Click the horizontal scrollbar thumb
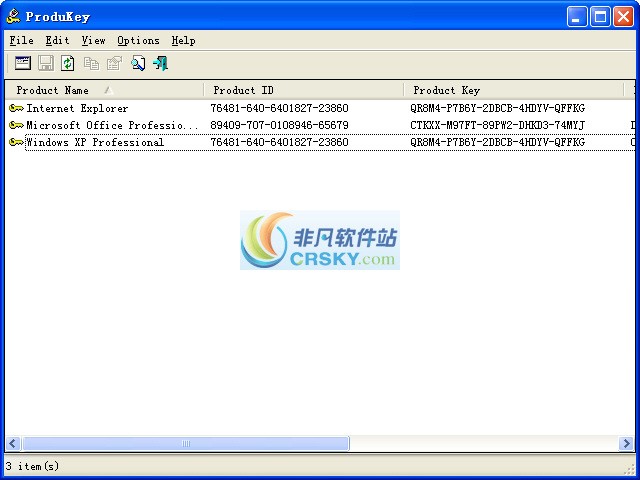Screen dimensions: 640x480 186,443
